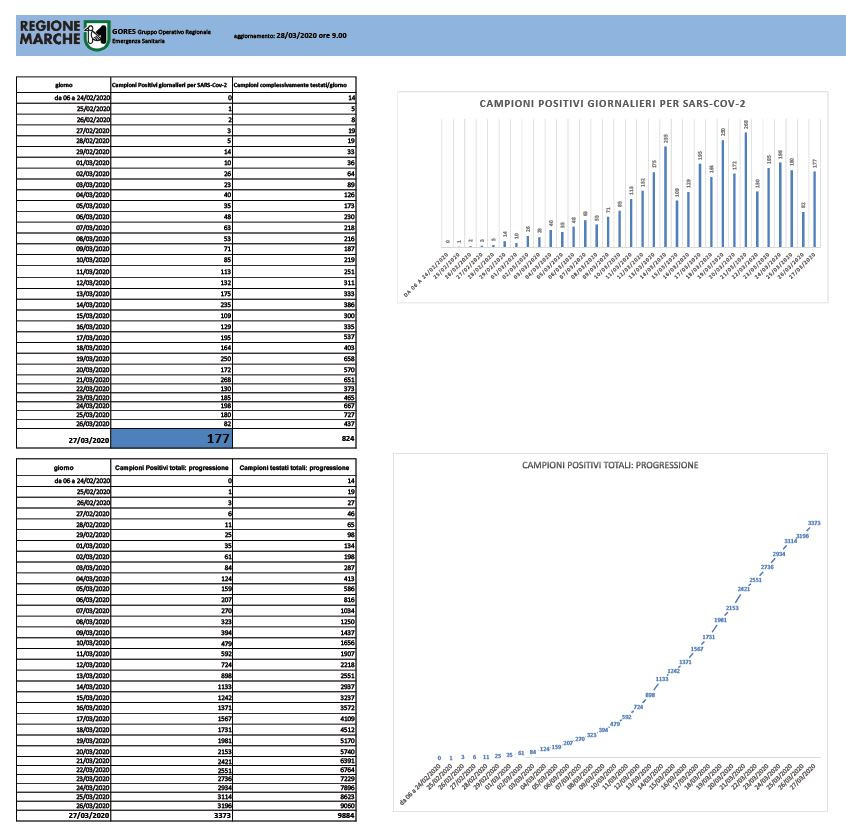Viewport: 846px width, 831px height.
Task: Click total positives table cell showing 3373
Action: click(x=172, y=815)
